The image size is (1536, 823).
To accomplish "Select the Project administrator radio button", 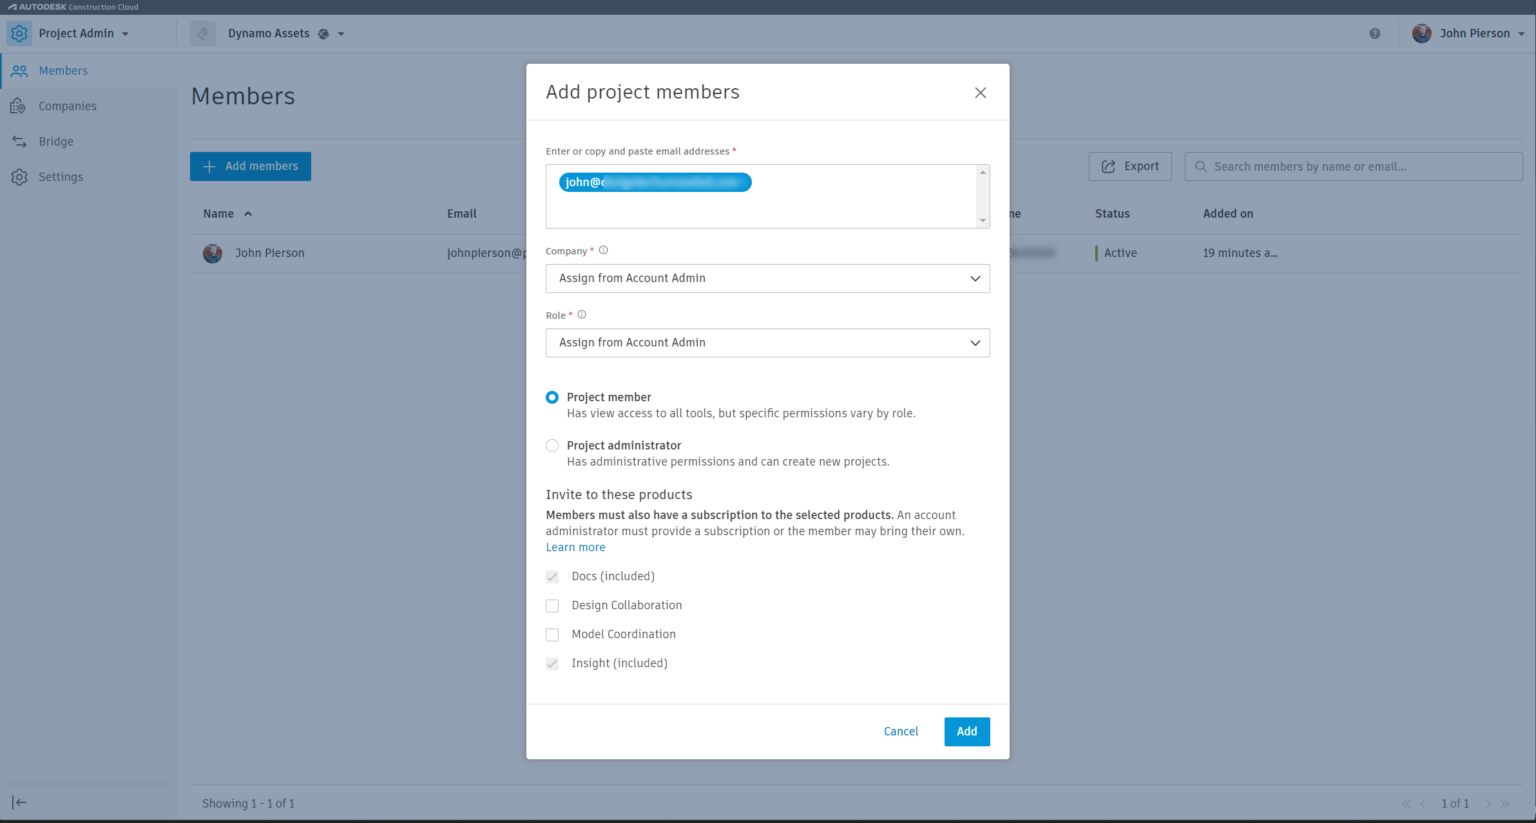I will click(552, 445).
